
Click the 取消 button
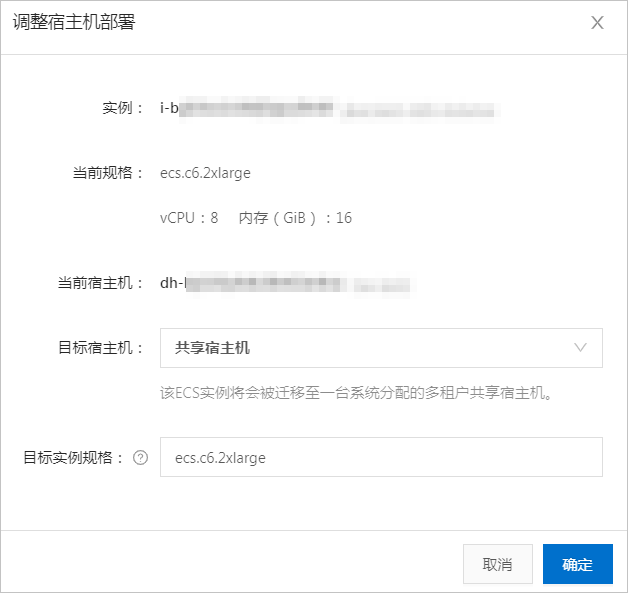click(498, 564)
